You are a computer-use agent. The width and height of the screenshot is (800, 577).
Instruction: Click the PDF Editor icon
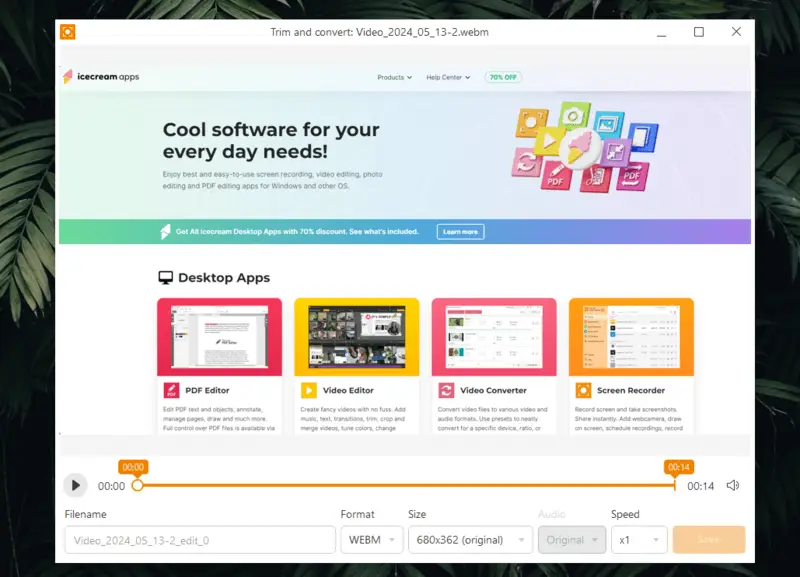171,390
